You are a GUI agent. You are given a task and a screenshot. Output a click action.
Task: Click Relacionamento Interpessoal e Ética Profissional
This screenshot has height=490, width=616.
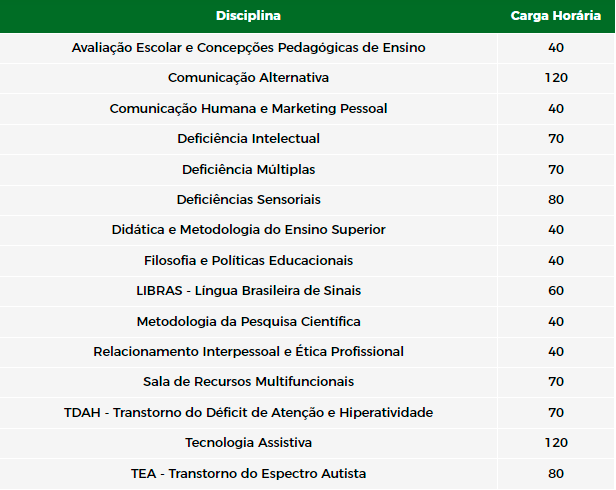click(248, 352)
